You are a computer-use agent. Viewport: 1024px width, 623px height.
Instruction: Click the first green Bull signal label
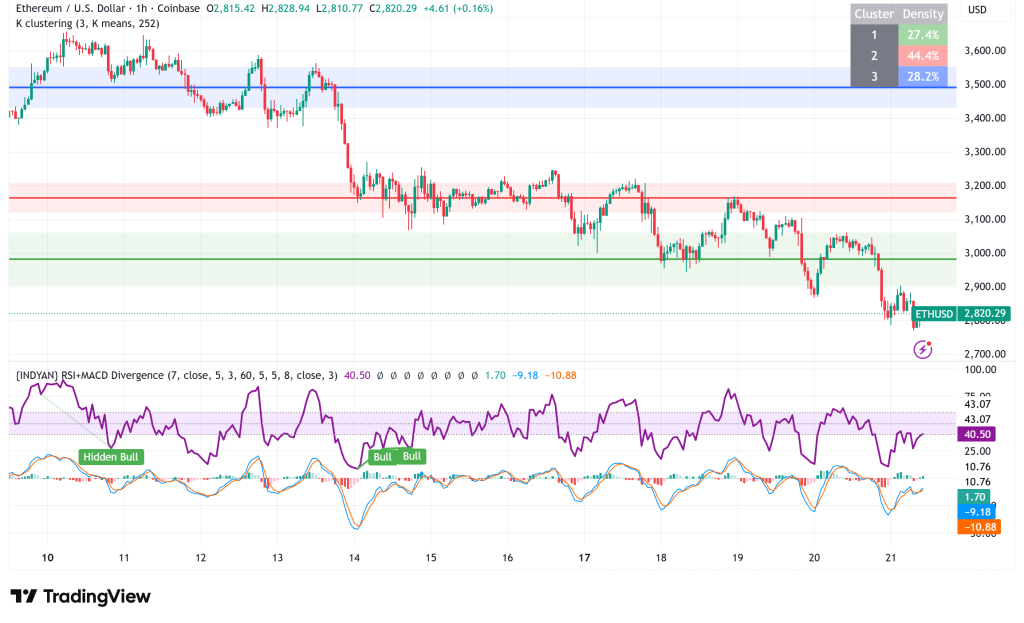pyautogui.click(x=381, y=455)
